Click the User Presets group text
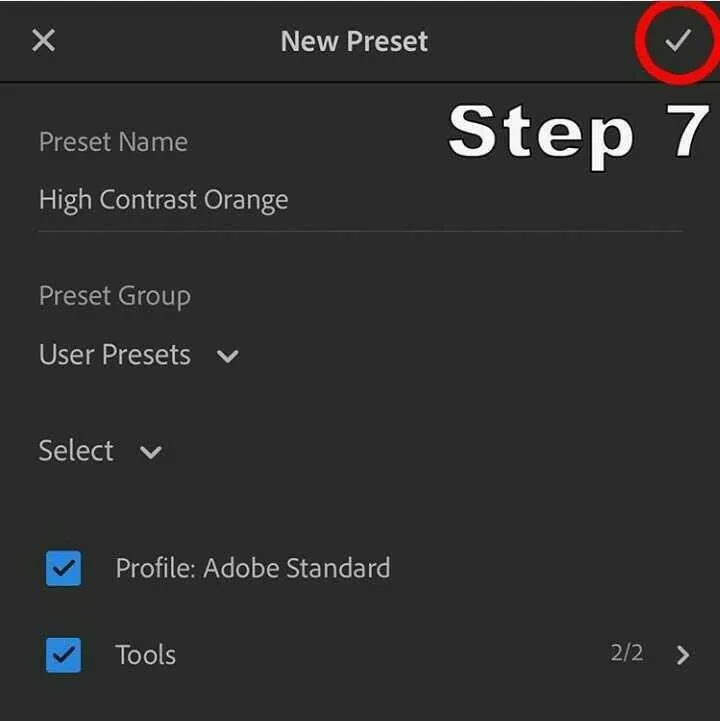Screen dimensions: 720x721 (114, 355)
